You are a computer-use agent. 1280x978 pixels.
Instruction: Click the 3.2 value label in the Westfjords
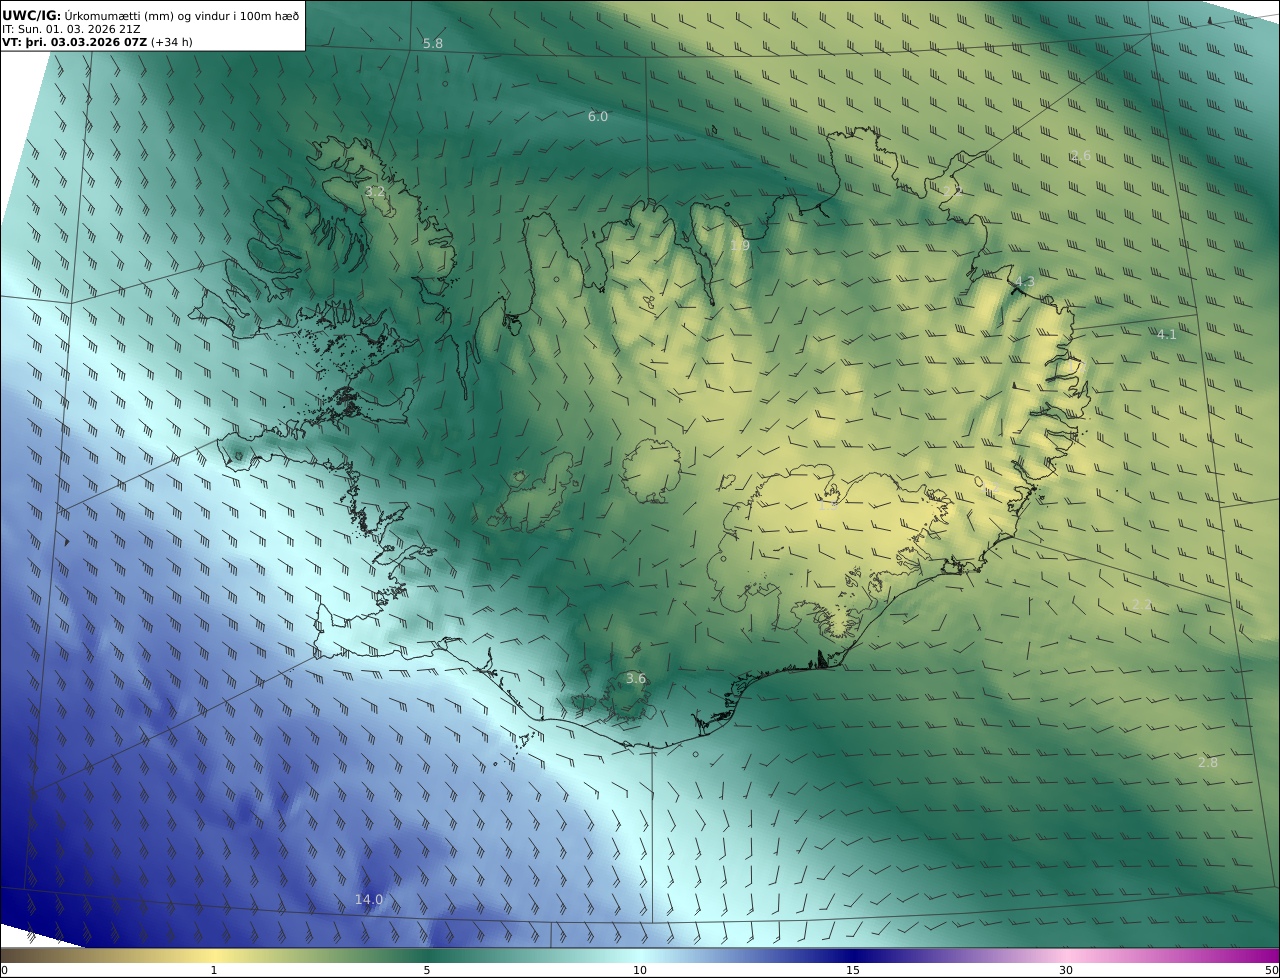point(375,191)
